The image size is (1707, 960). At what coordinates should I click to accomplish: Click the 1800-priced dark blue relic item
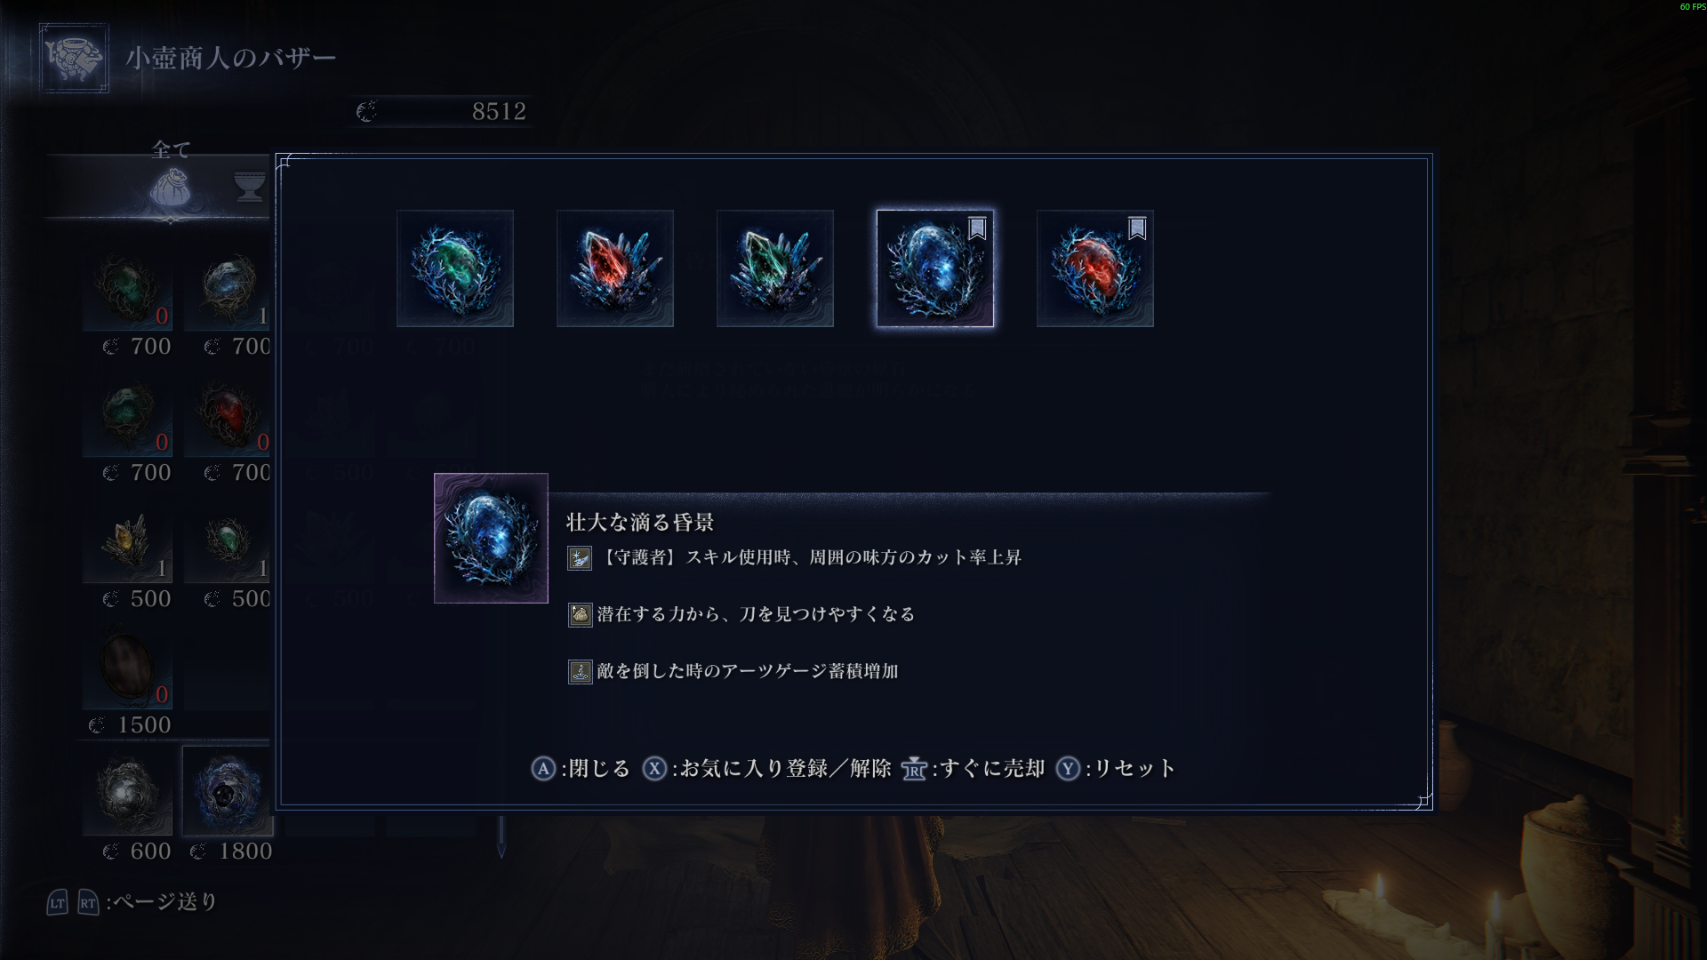pos(227,791)
